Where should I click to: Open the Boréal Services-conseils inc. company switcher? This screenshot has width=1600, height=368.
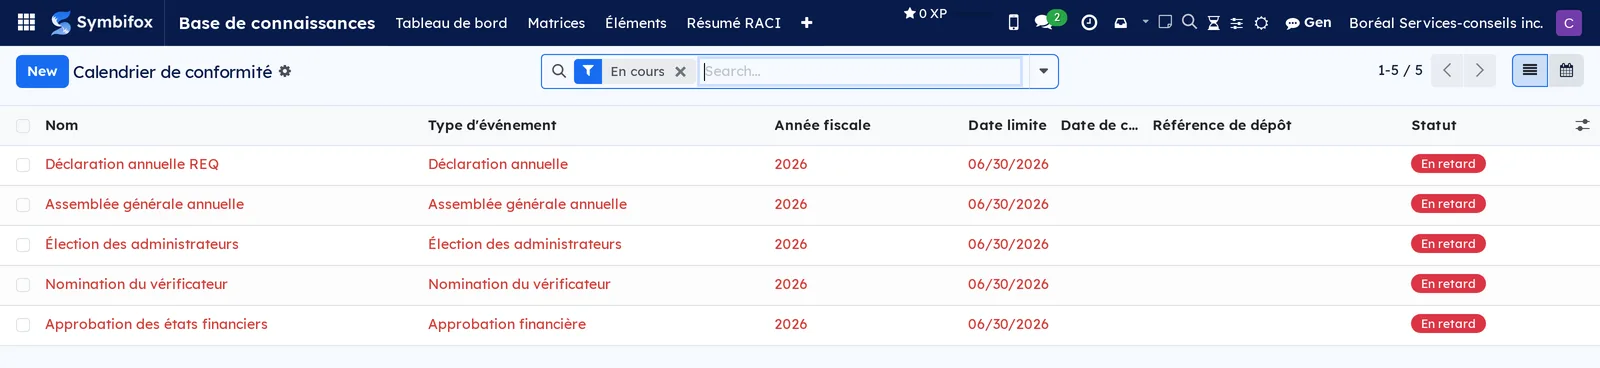tap(1446, 22)
